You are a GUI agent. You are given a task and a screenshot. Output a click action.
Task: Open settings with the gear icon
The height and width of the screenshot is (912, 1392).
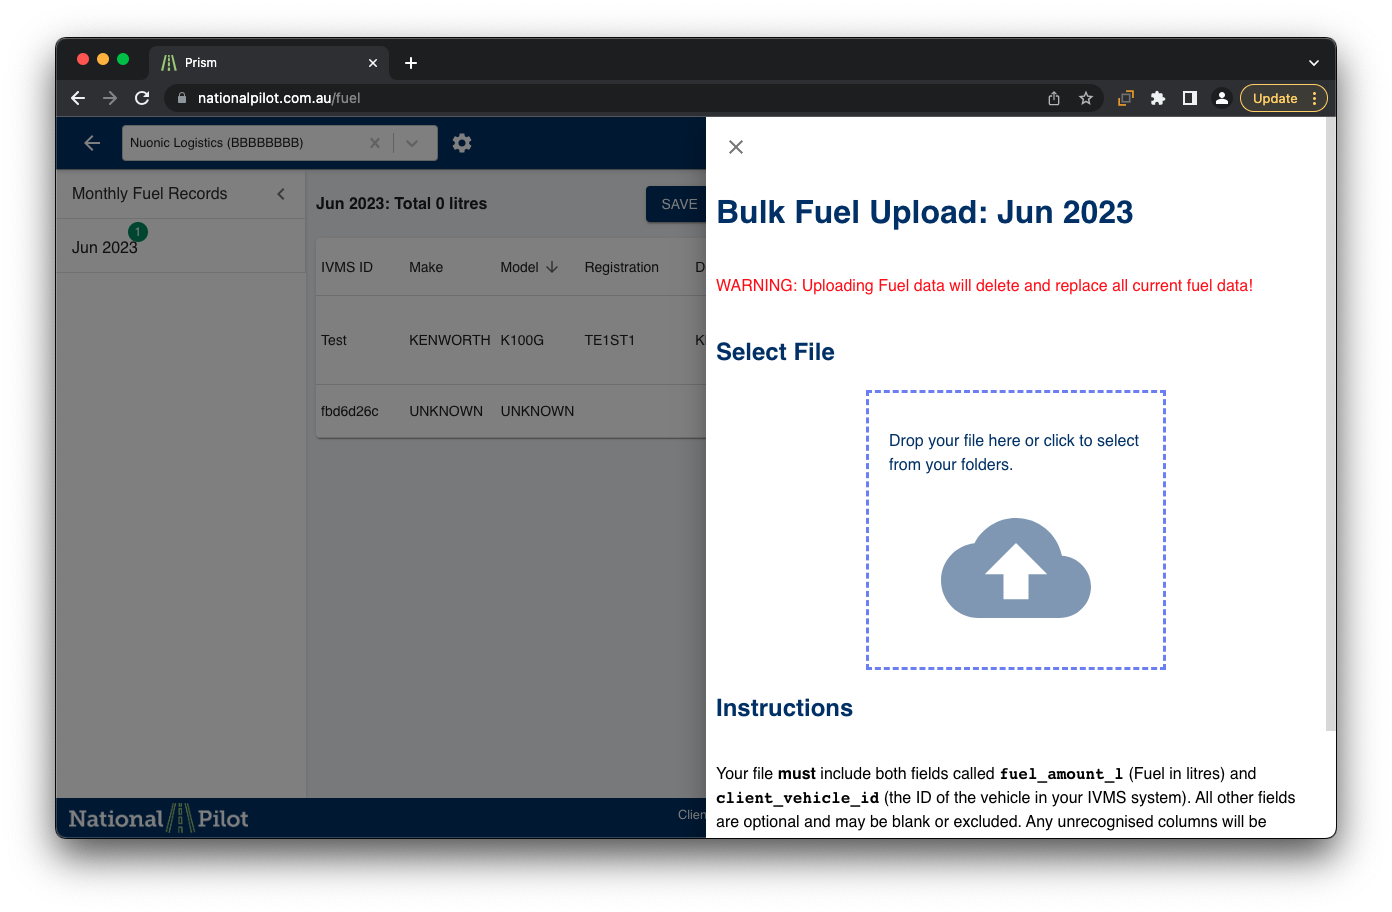[461, 143]
